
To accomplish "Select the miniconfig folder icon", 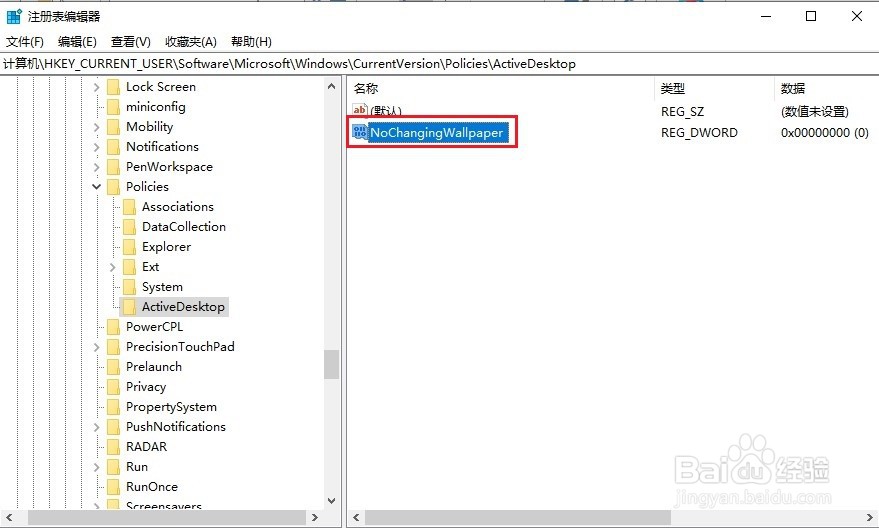I will pos(113,107).
